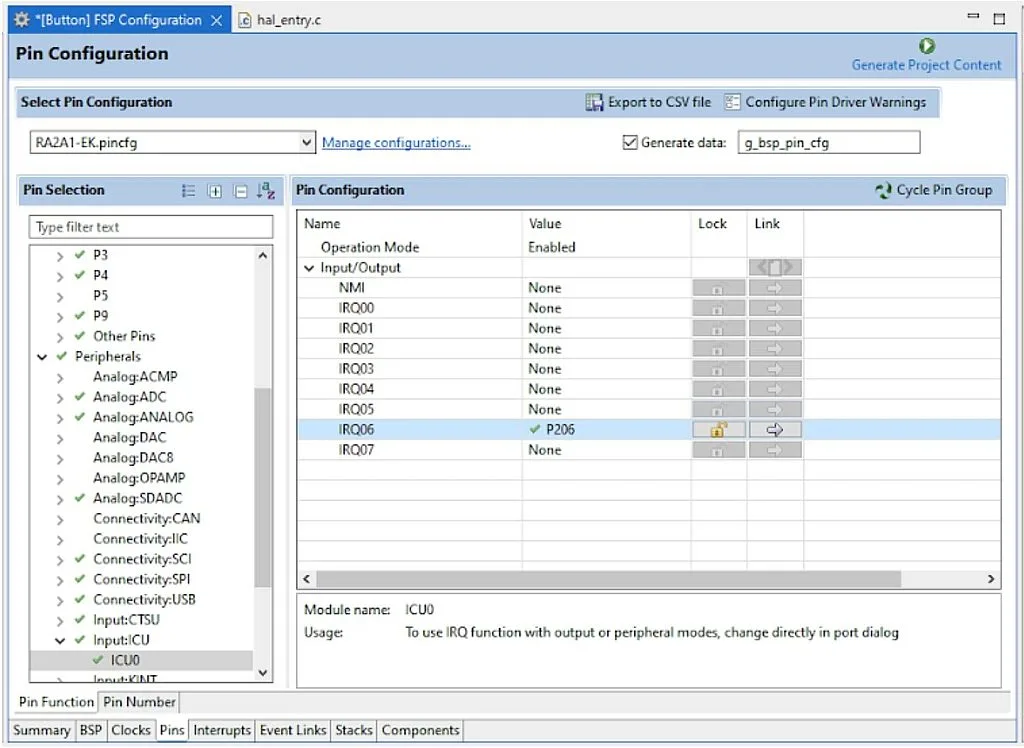The image size is (1024, 748).
Task: Click the IRQ06 lock icon
Action: (718, 430)
